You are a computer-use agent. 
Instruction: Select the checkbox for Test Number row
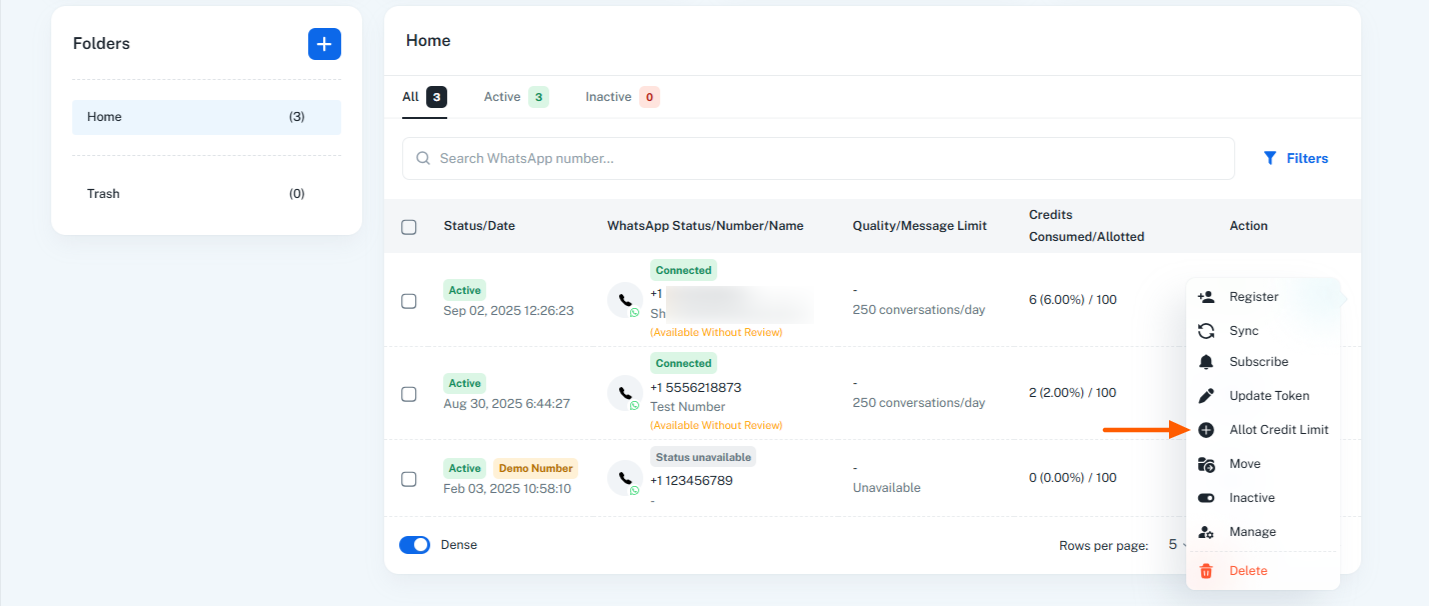coord(409,394)
